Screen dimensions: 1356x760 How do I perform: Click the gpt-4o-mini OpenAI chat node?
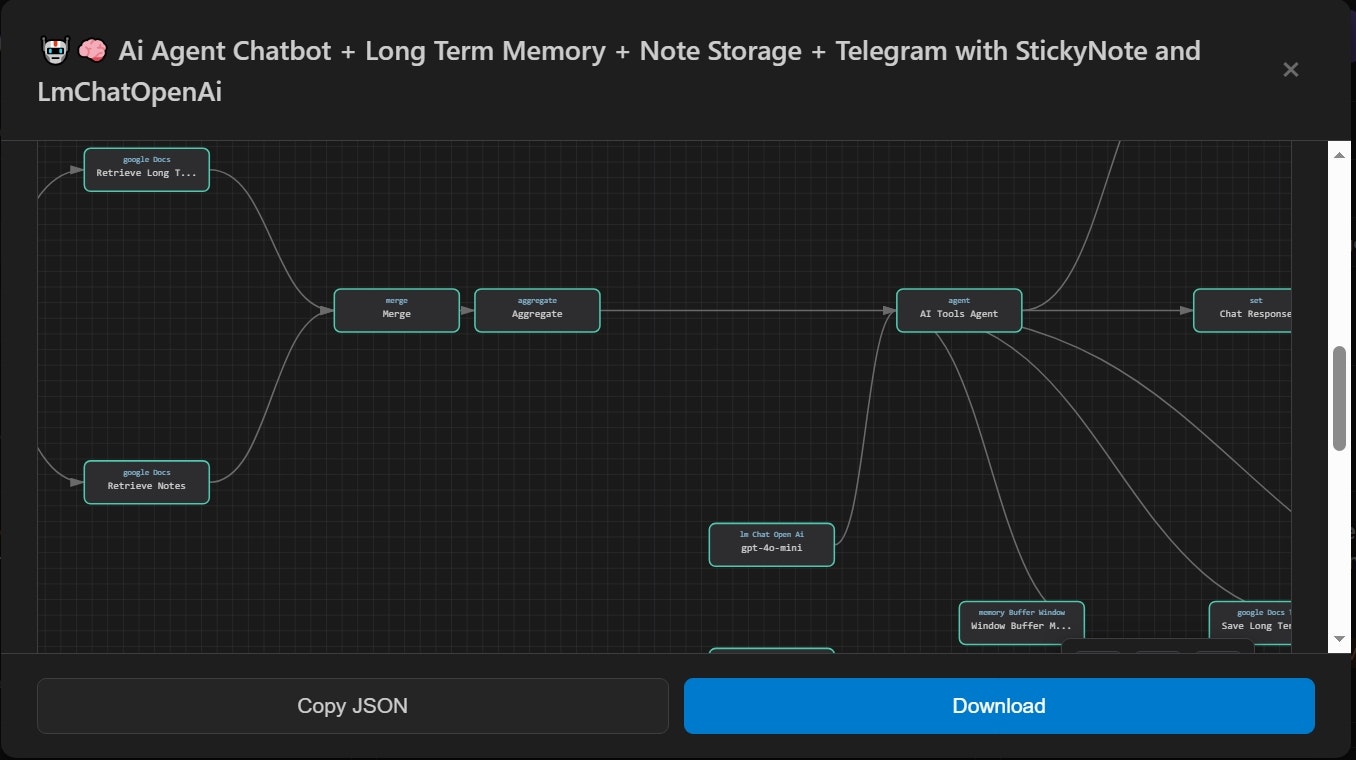click(x=771, y=543)
